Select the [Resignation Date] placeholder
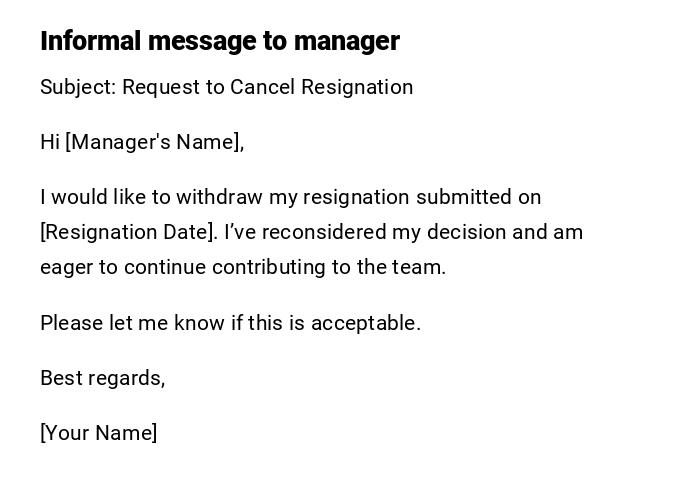 click(129, 232)
